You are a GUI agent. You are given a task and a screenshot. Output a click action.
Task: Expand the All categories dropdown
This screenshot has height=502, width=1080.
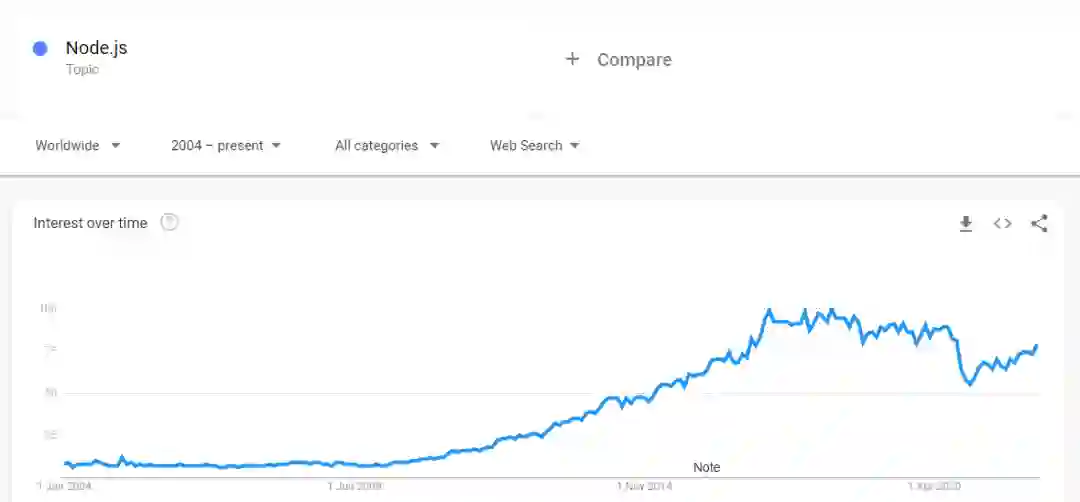point(387,146)
